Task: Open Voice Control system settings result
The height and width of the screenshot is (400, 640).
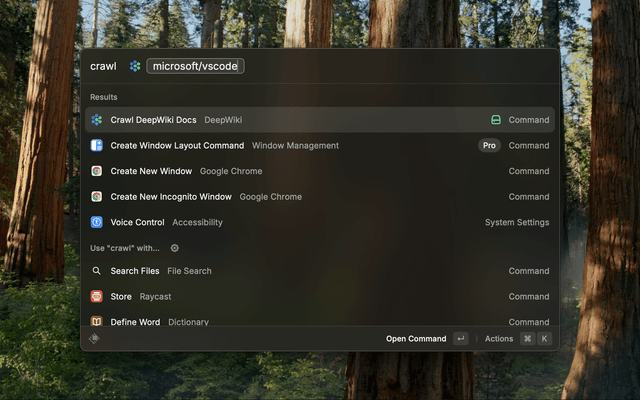Action: [300, 222]
